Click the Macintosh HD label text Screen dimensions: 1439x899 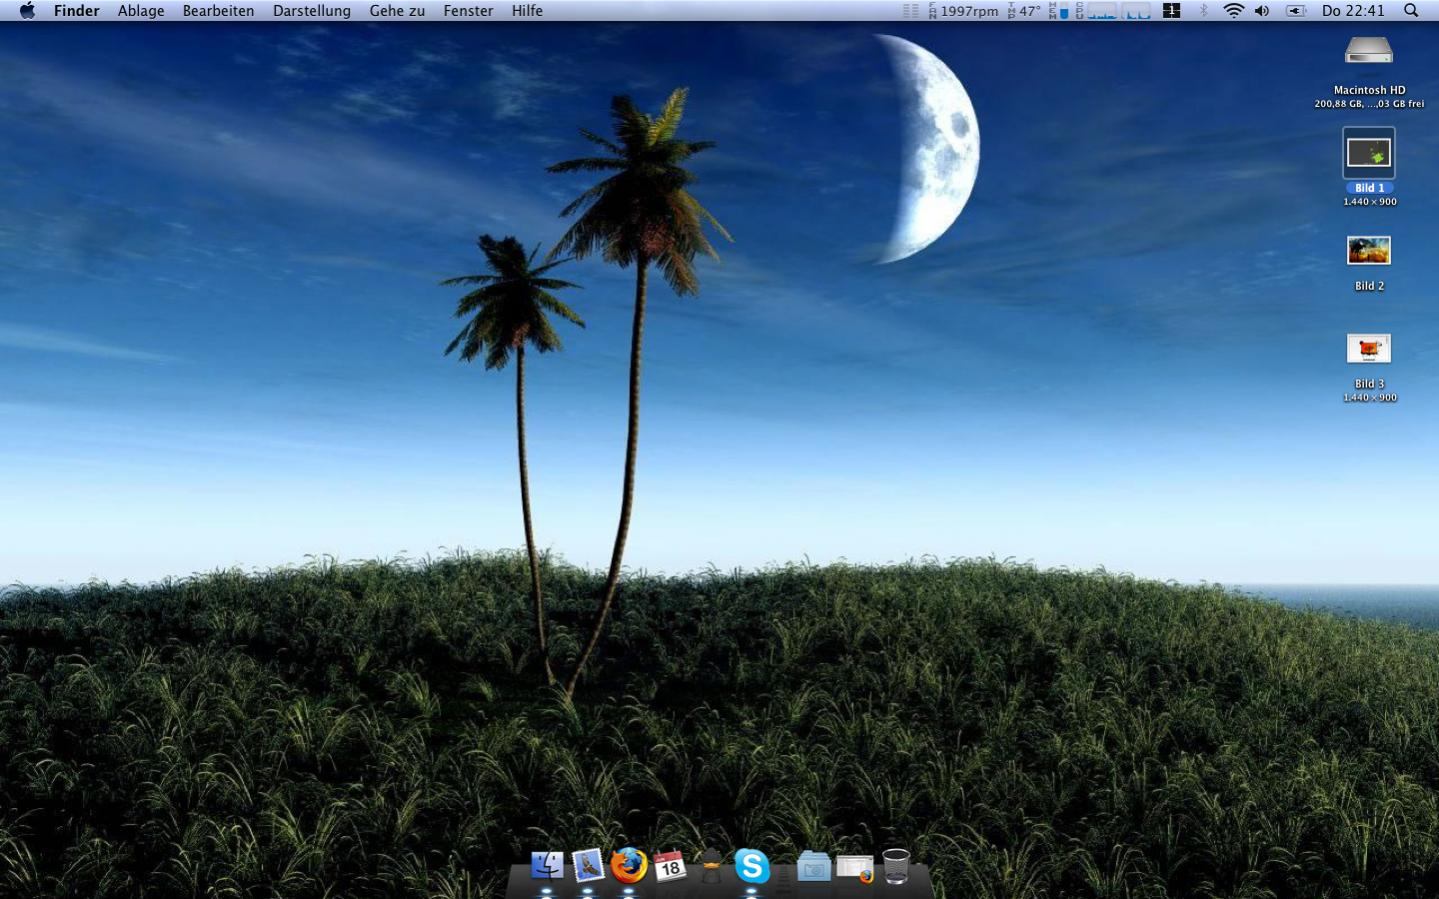pyautogui.click(x=1369, y=90)
